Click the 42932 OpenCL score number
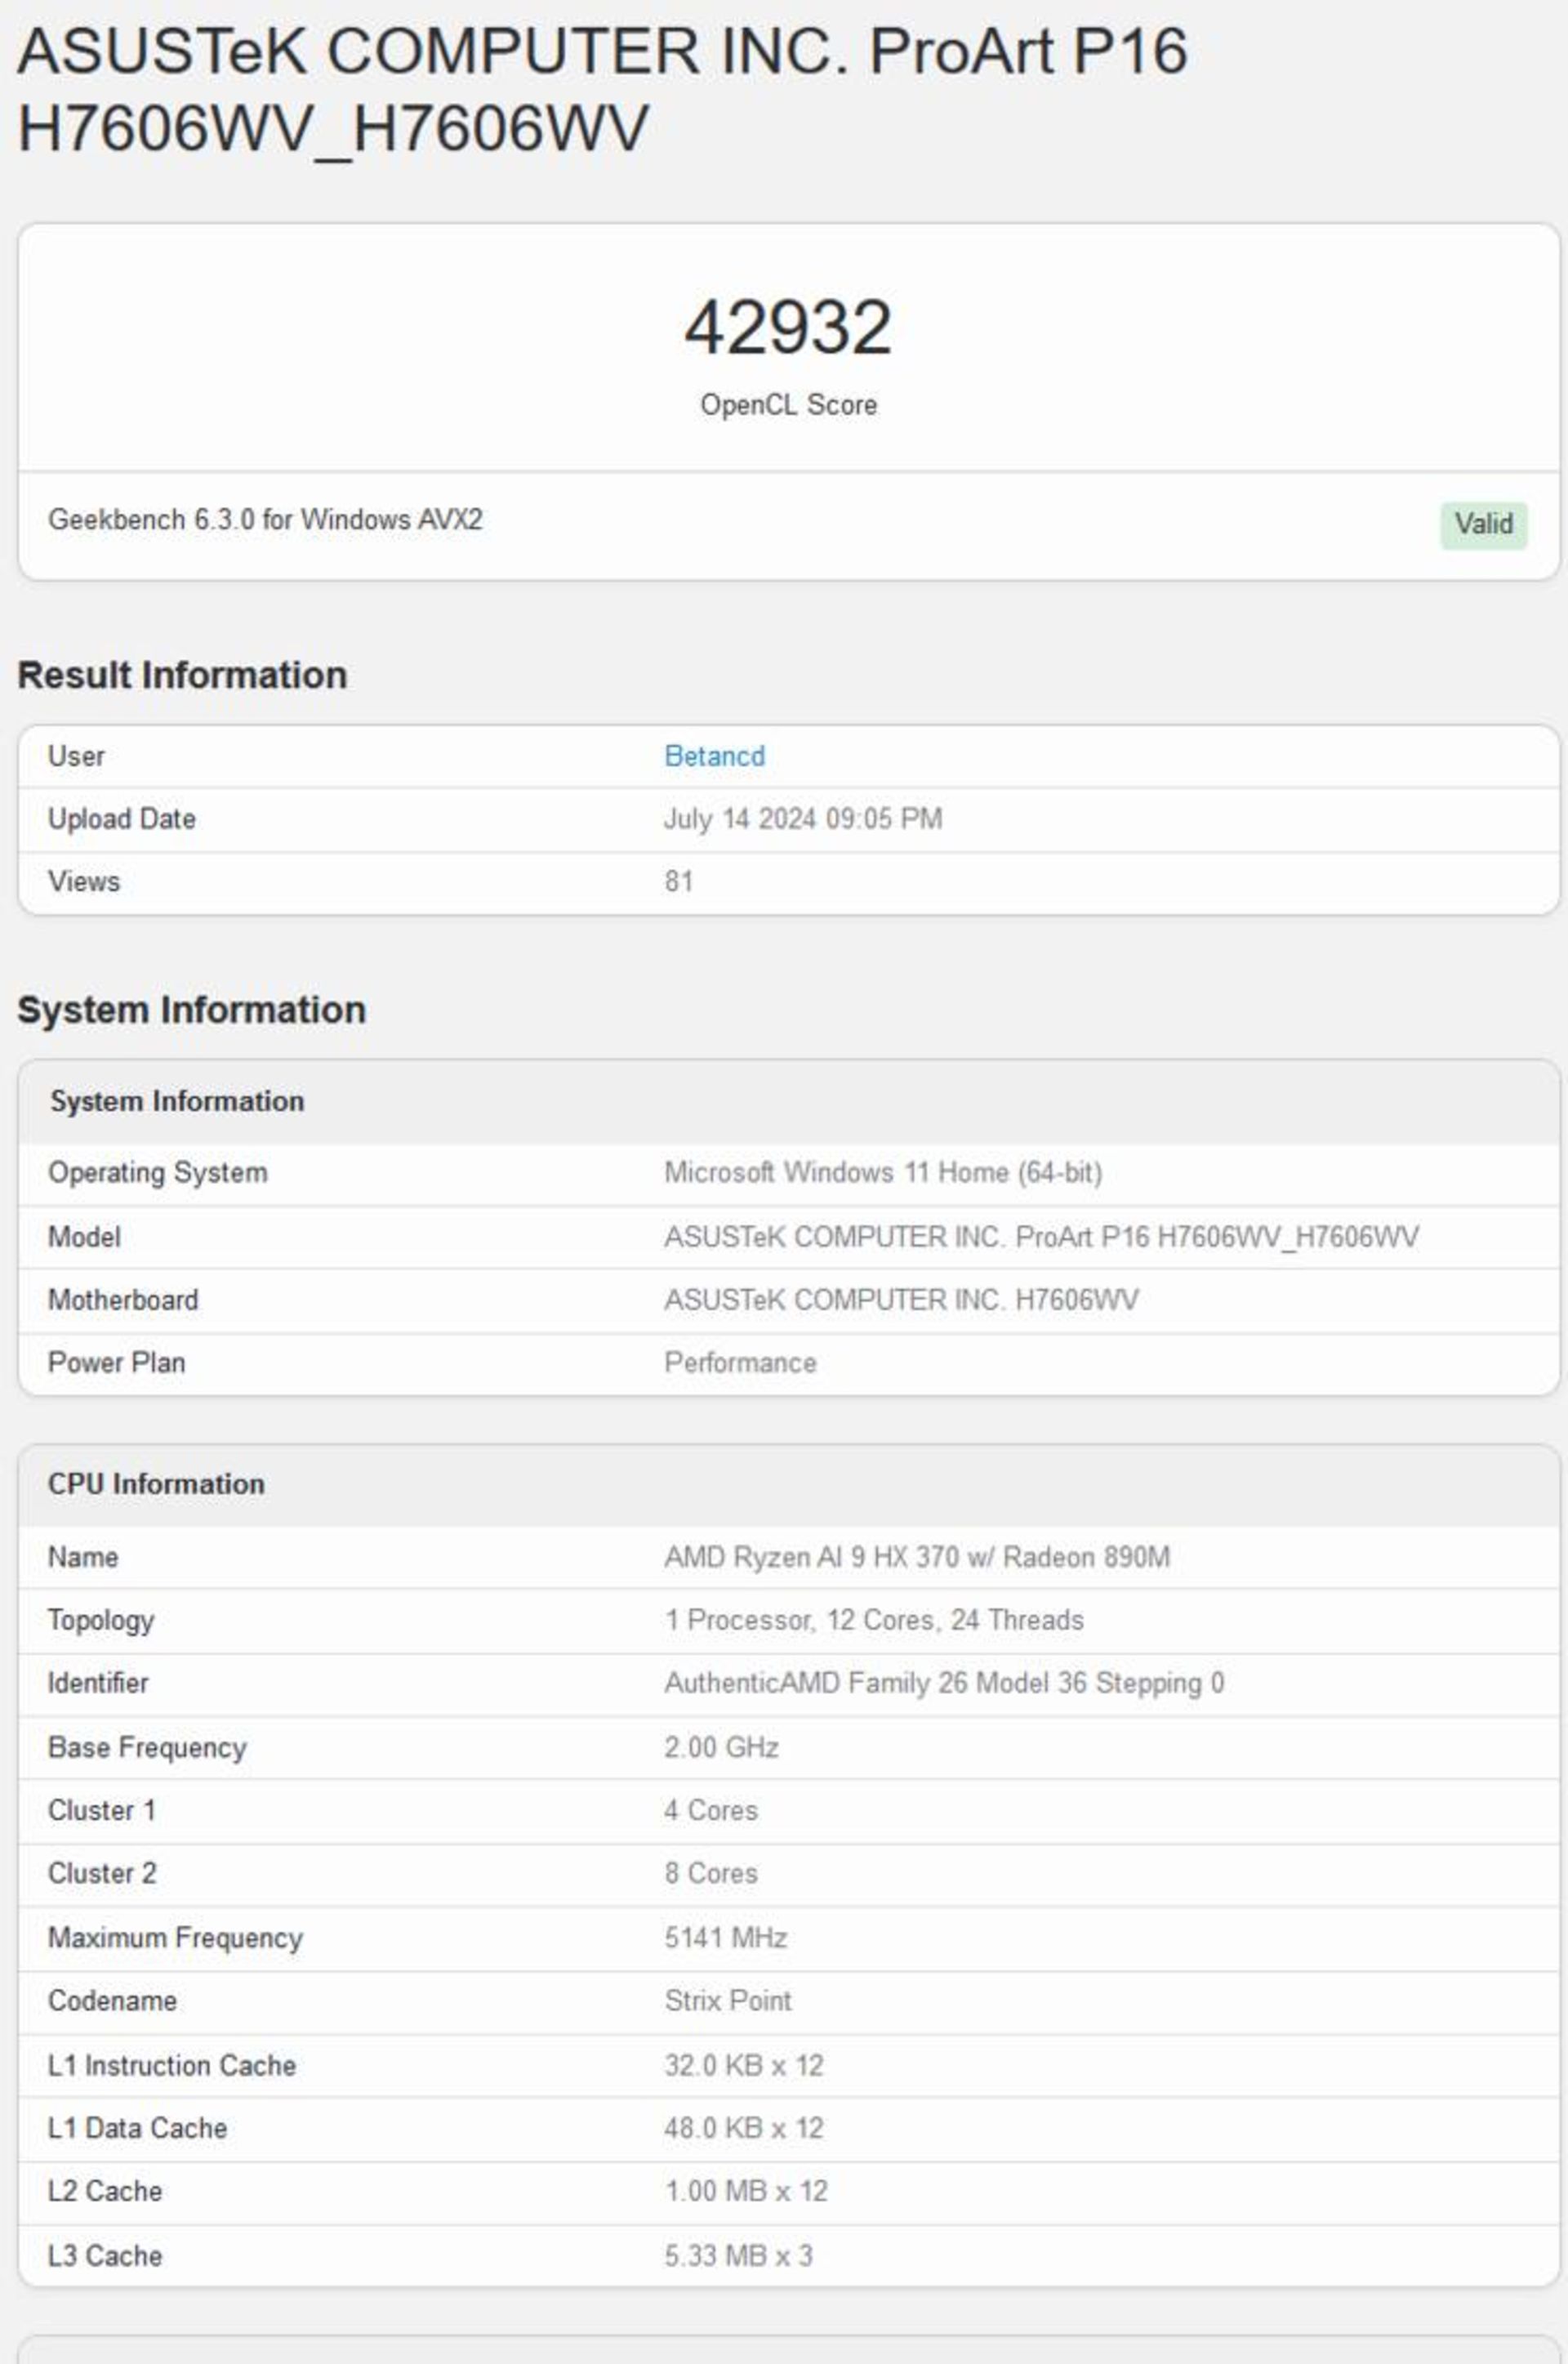 788,327
